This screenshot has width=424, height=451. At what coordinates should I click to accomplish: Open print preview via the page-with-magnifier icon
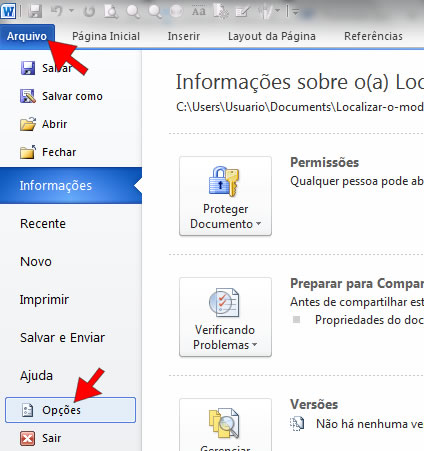pyautogui.click(x=111, y=12)
